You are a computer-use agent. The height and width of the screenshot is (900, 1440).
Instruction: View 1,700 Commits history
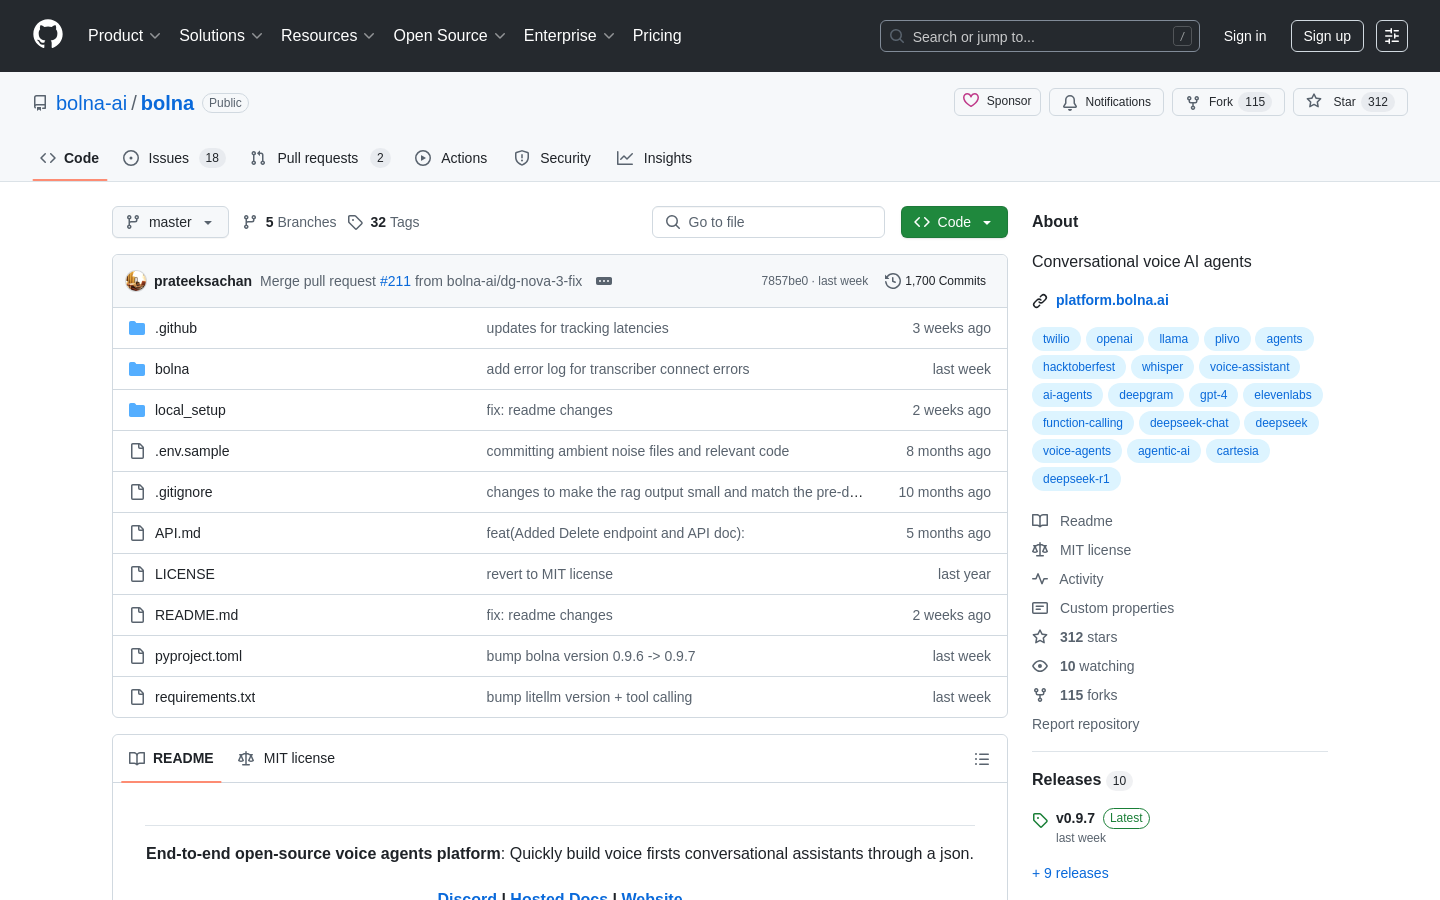point(935,281)
